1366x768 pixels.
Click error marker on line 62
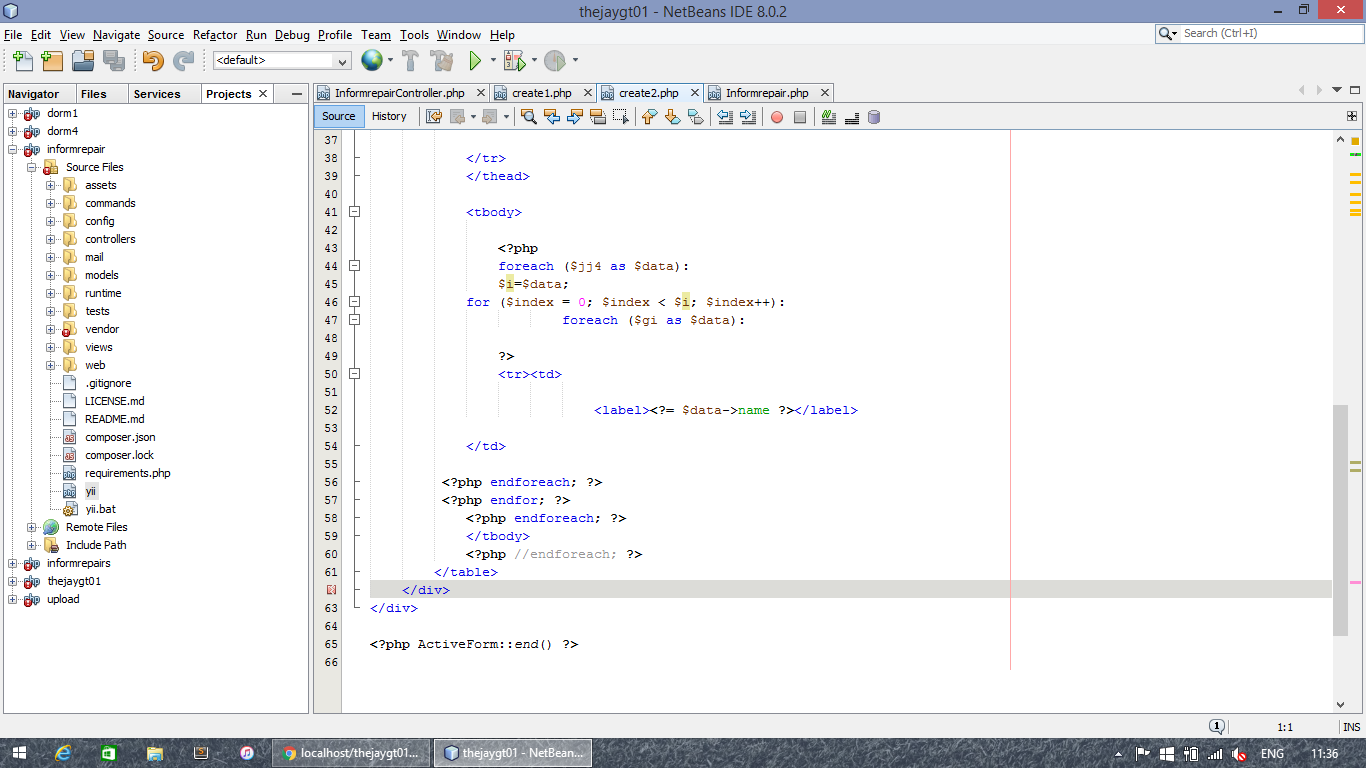331,590
